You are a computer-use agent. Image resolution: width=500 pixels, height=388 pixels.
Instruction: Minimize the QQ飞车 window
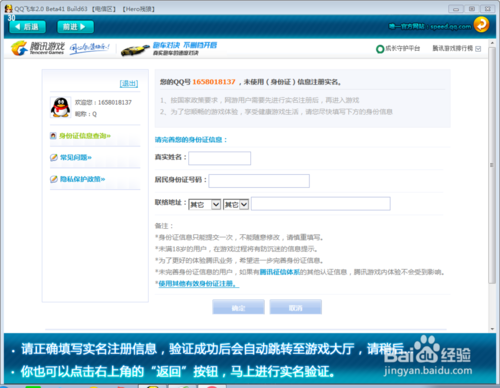coord(456,9)
